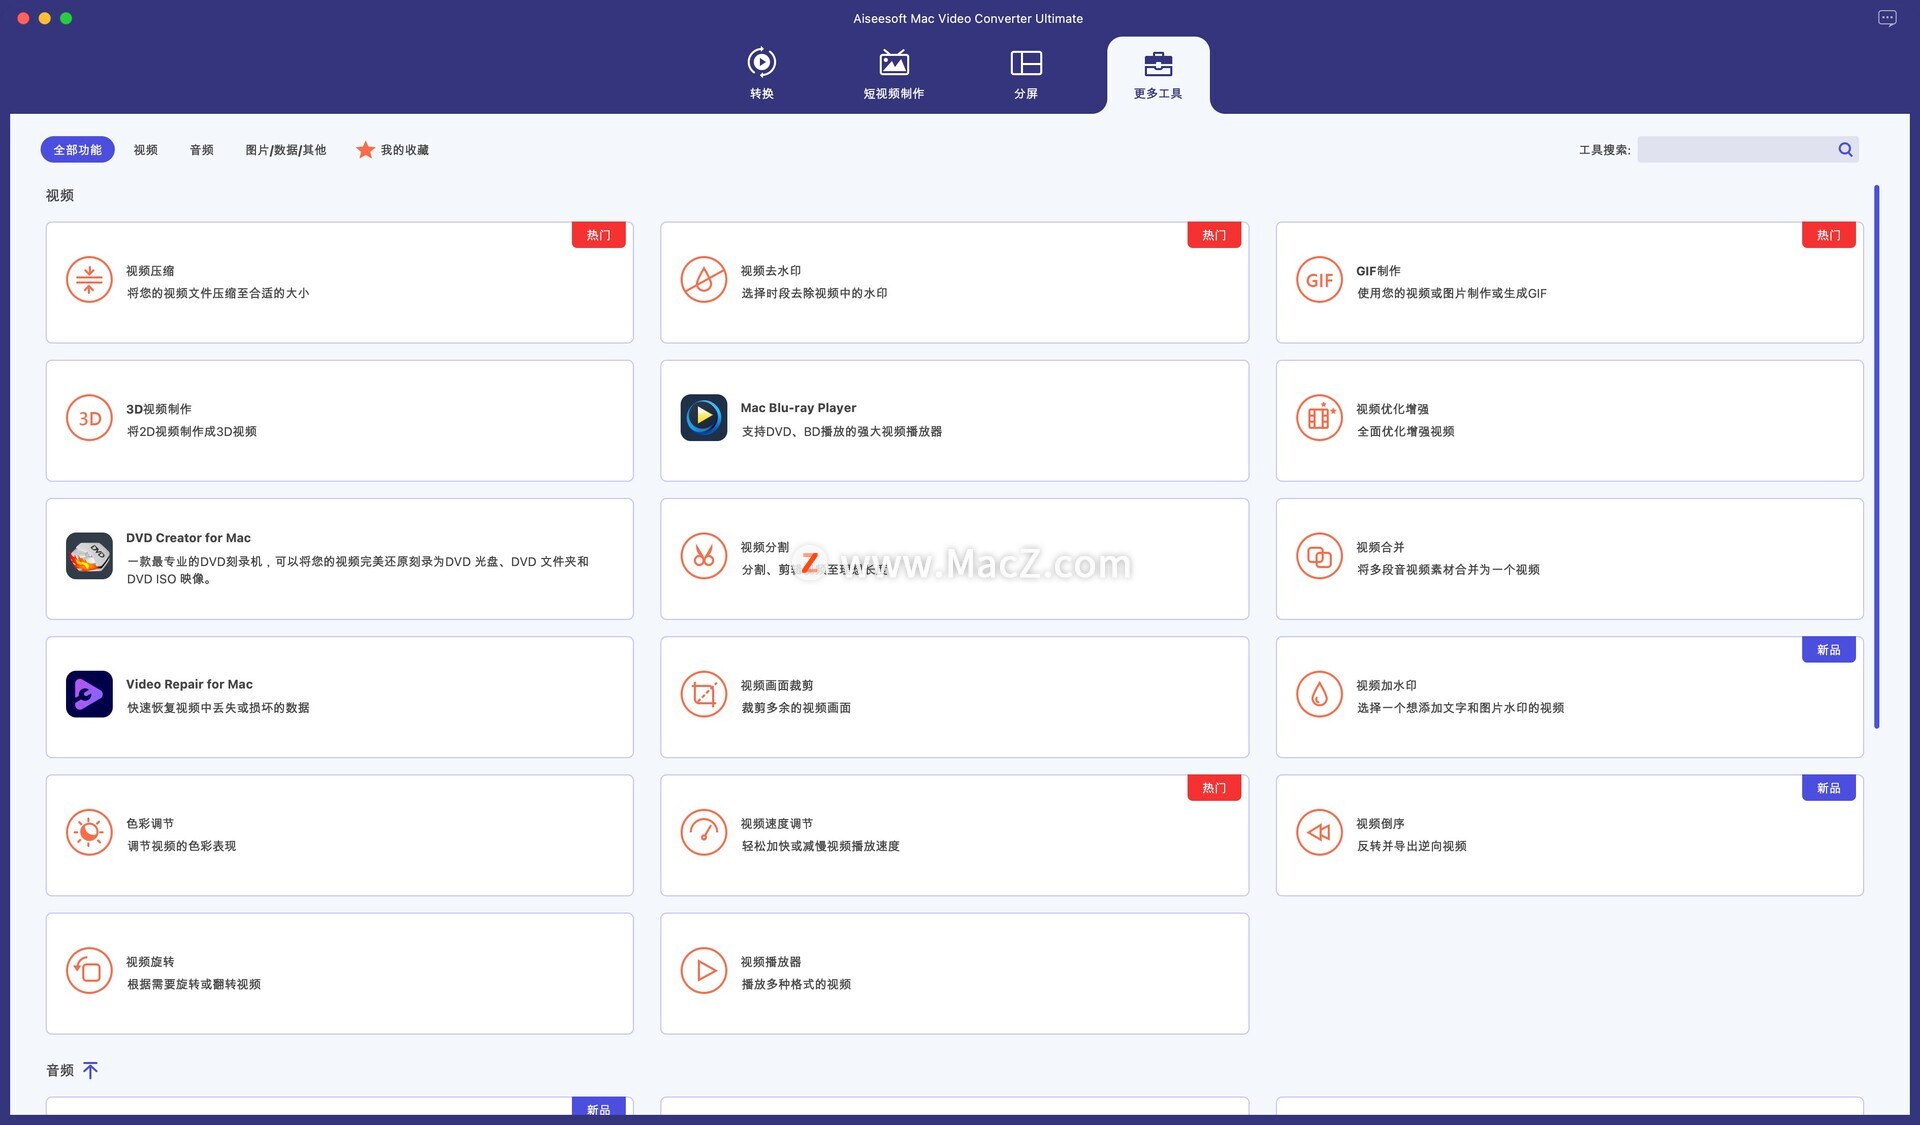Filter by 图片/数据/其他 category

click(286, 150)
